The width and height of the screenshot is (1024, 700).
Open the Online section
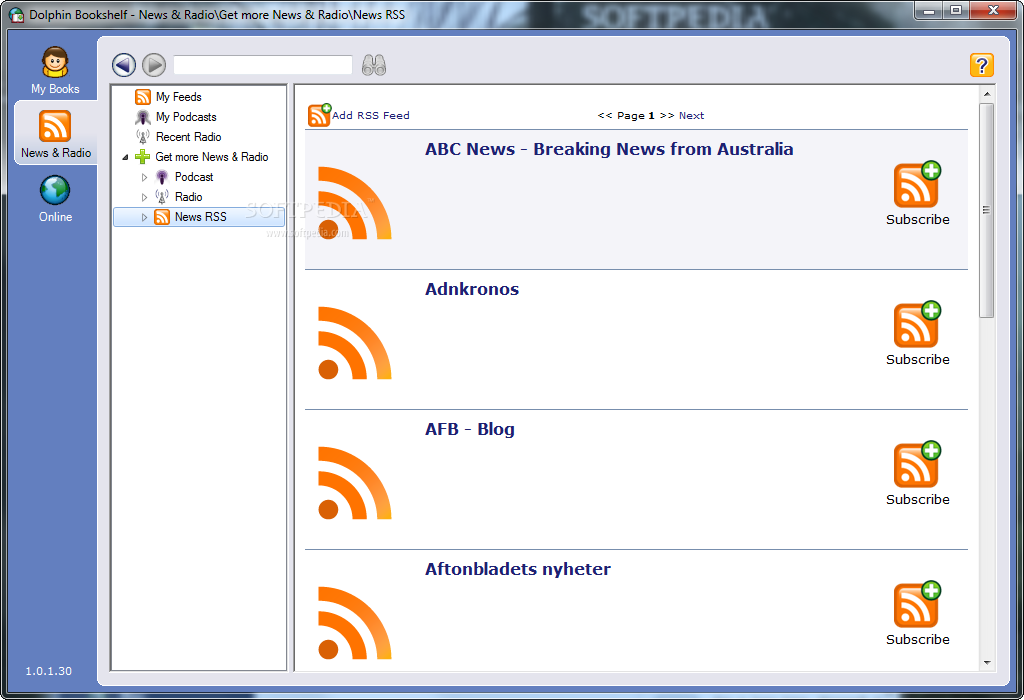point(55,199)
